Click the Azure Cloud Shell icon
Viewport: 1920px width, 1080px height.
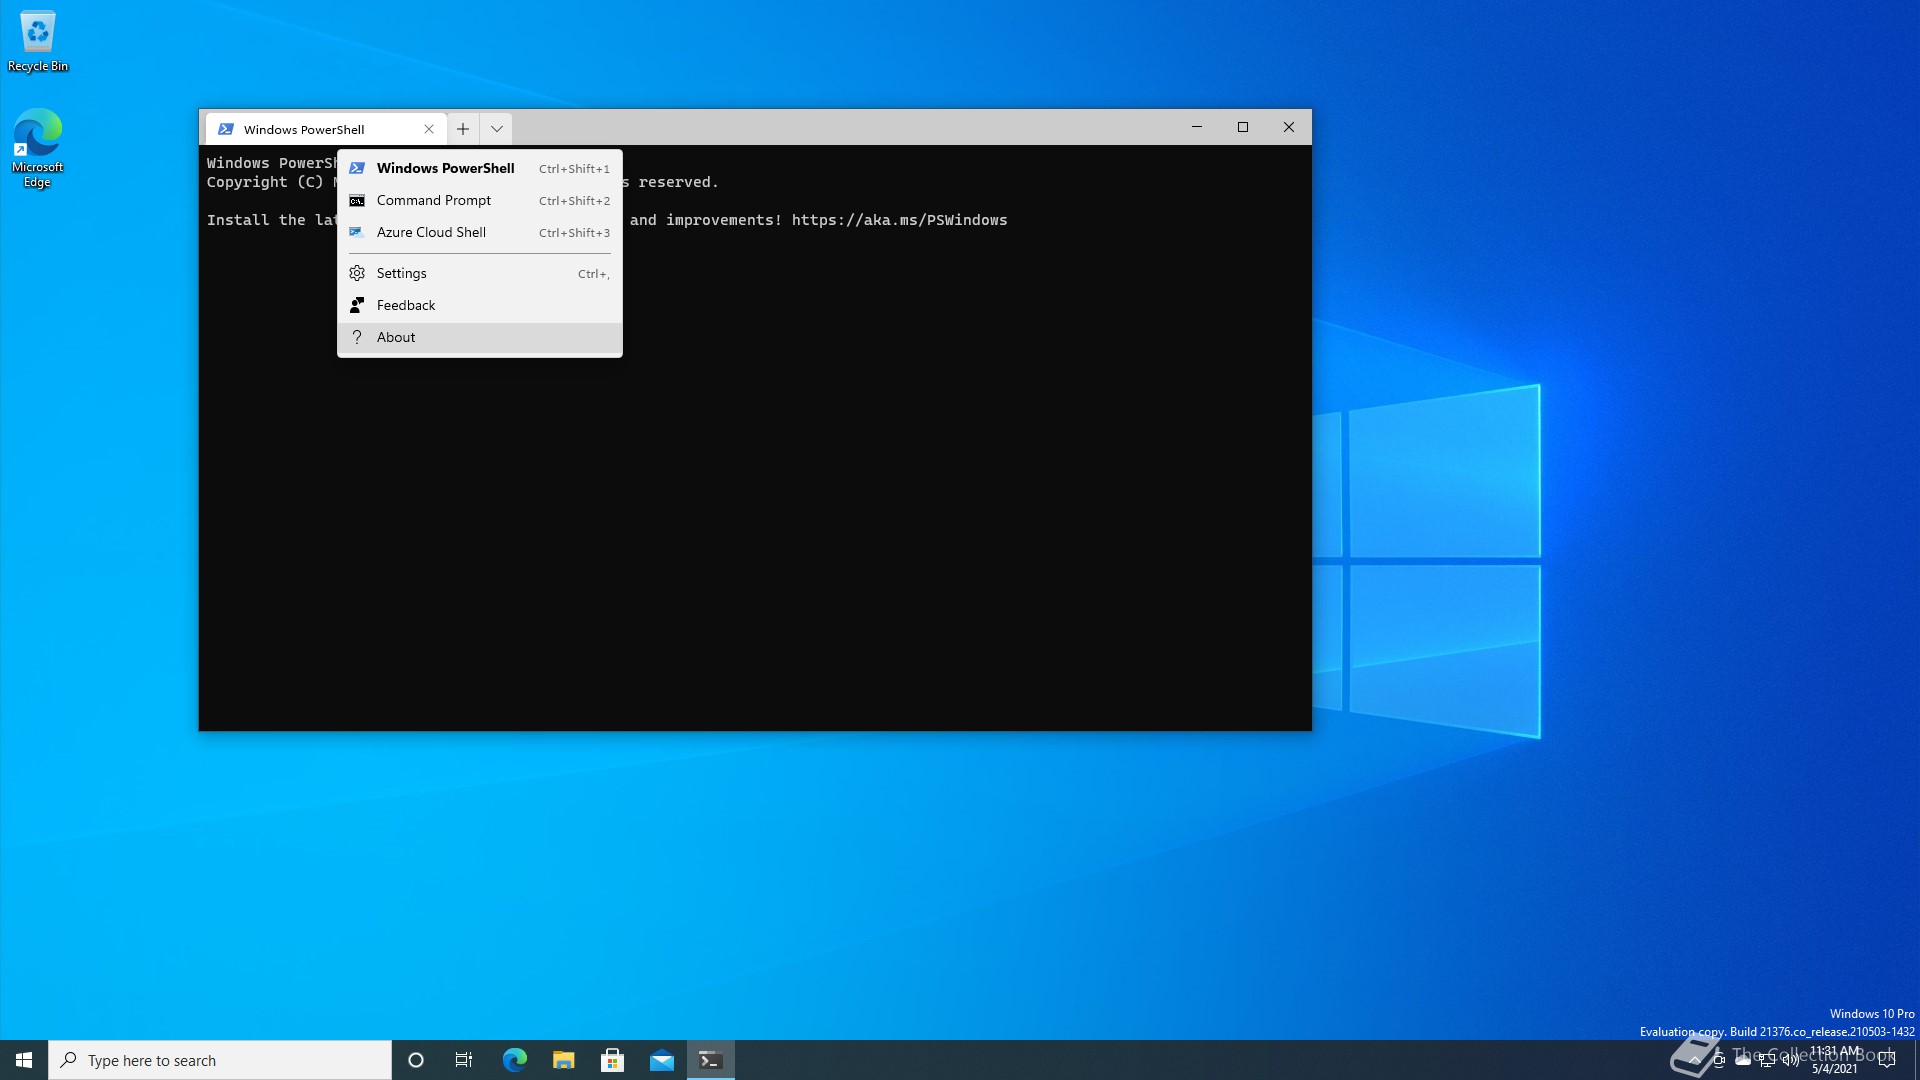(356, 232)
